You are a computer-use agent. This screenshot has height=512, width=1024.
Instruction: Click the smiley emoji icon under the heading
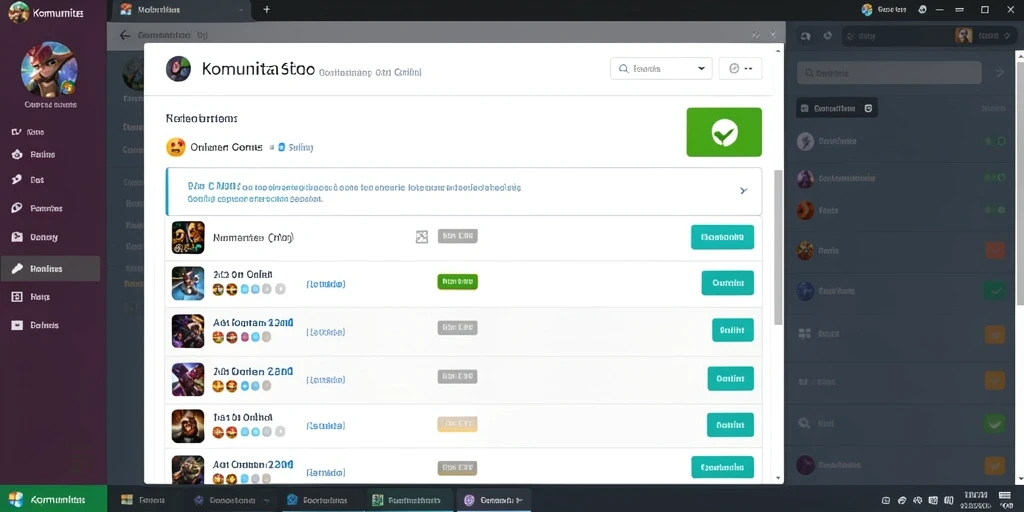click(176, 147)
